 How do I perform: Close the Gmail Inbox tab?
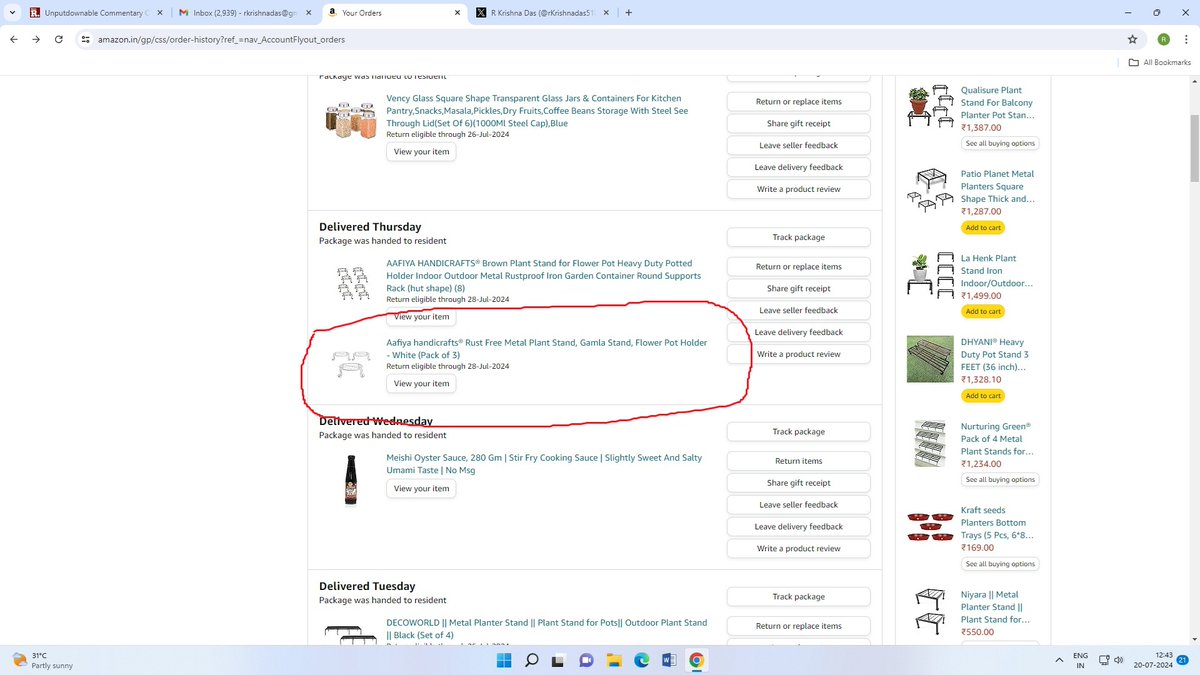pyautogui.click(x=308, y=13)
